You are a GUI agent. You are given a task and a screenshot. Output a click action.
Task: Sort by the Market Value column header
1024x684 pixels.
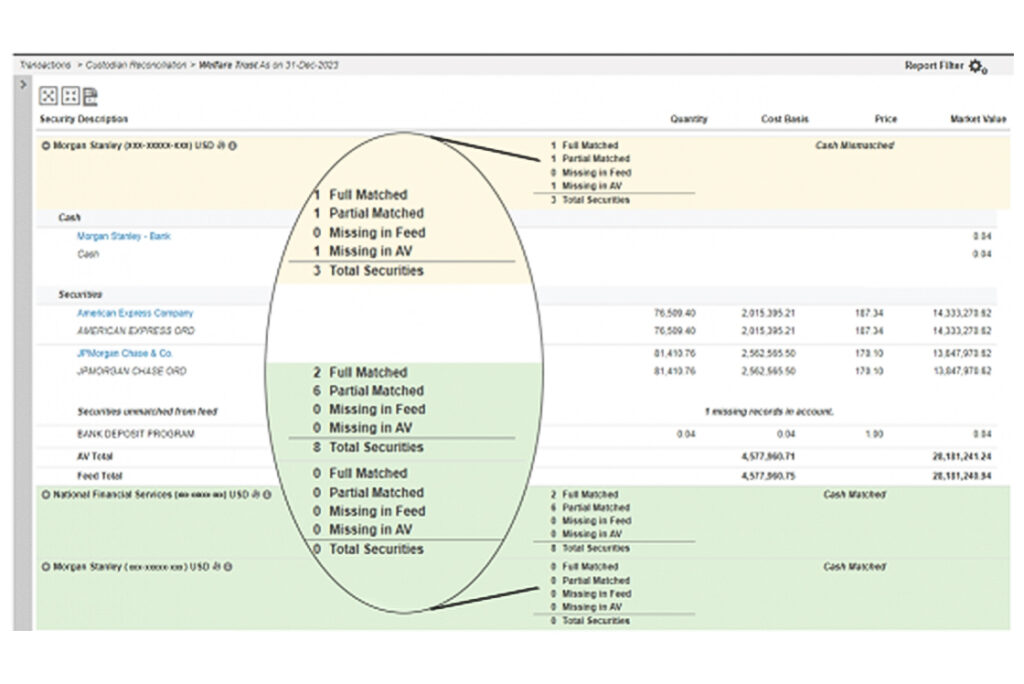tap(977, 119)
